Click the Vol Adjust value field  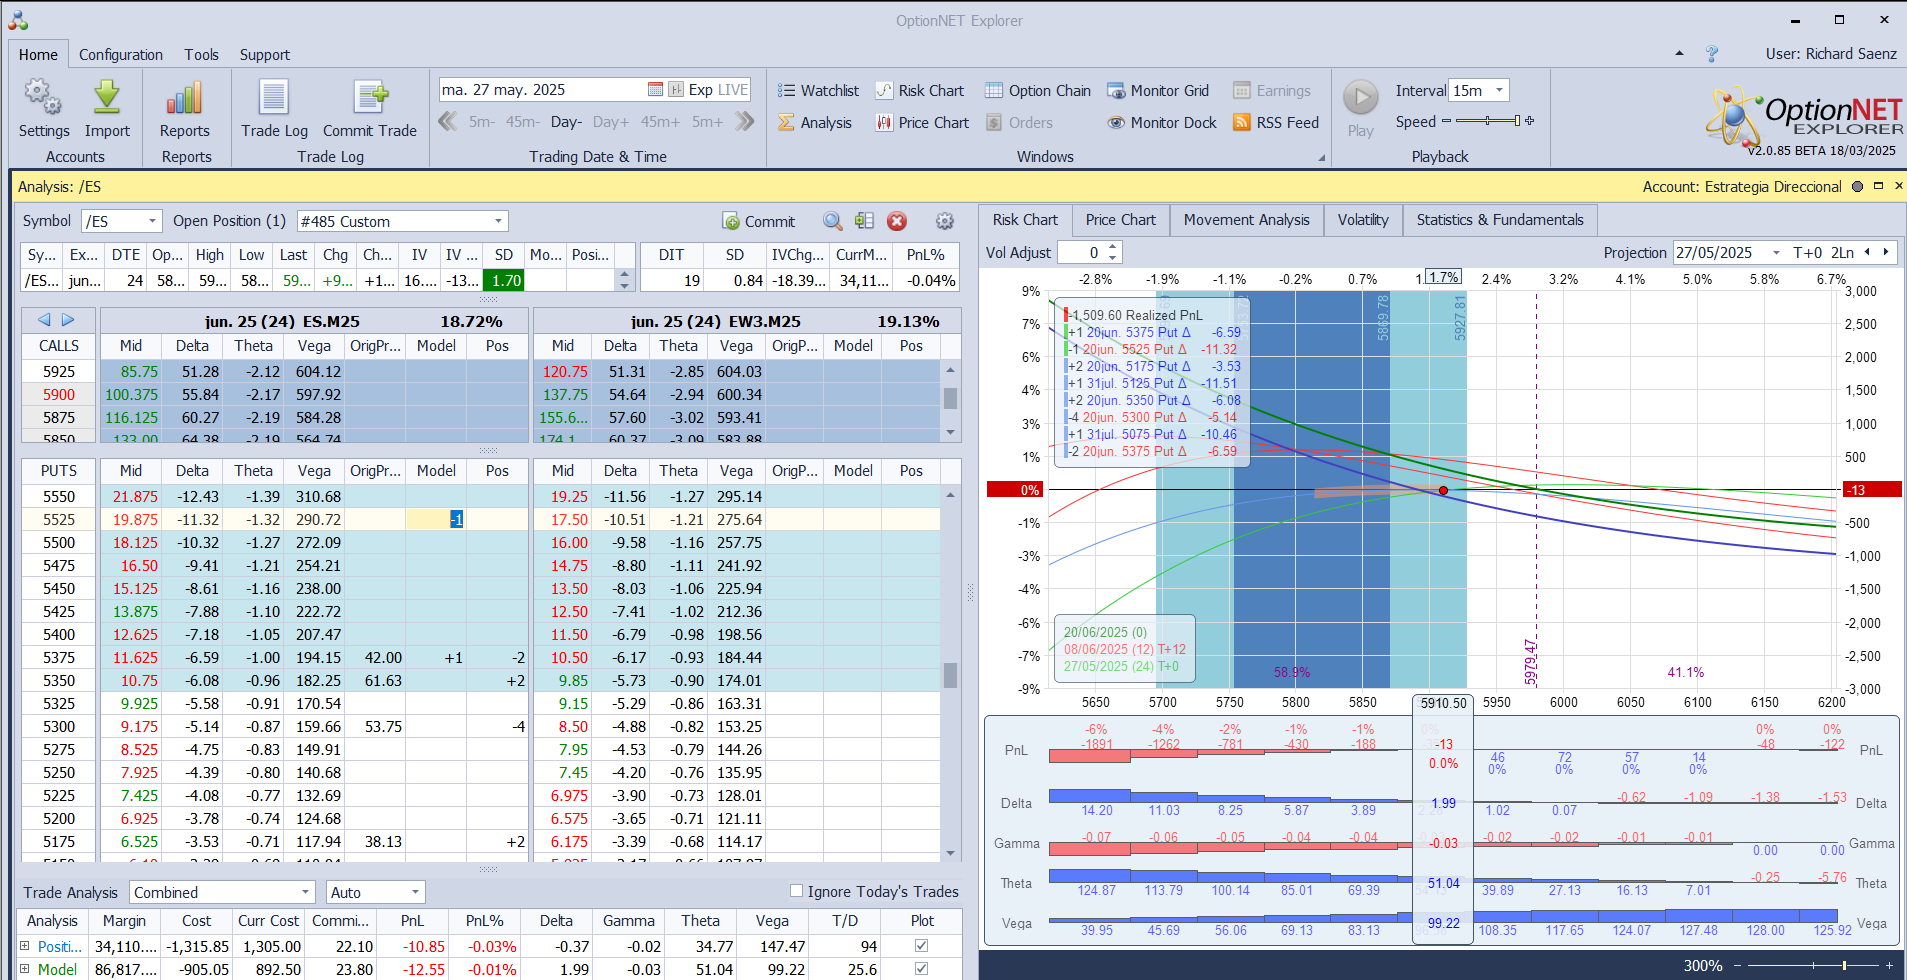pos(1082,253)
